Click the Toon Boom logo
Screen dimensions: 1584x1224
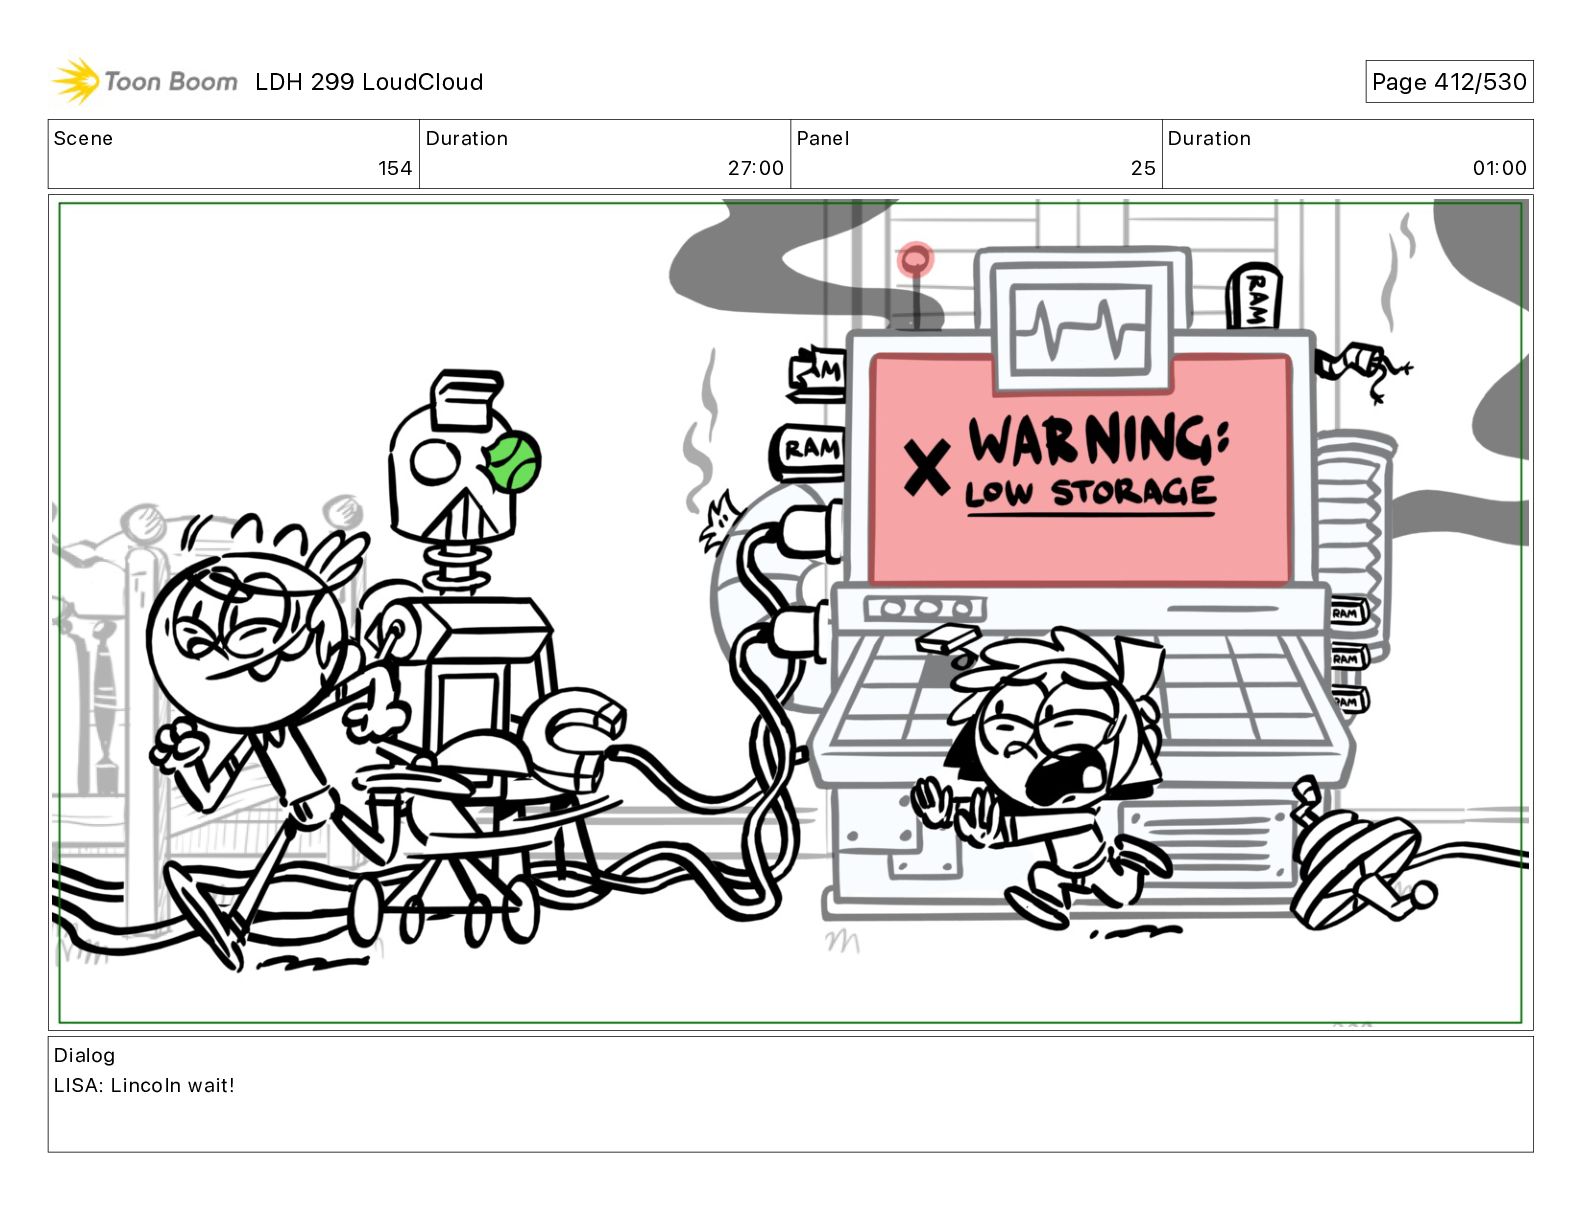coord(145,81)
